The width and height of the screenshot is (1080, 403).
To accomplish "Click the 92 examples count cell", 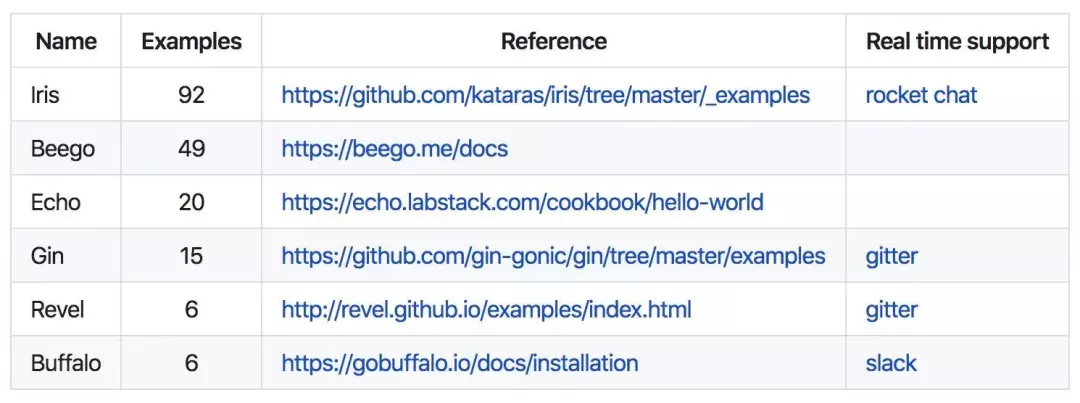I will pyautogui.click(x=191, y=94).
